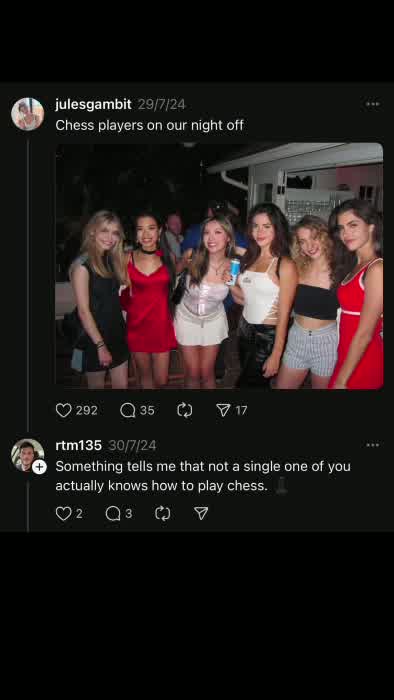Open the 29/7/24 post timestamp
Screen dimensions: 394x700
[161, 104]
